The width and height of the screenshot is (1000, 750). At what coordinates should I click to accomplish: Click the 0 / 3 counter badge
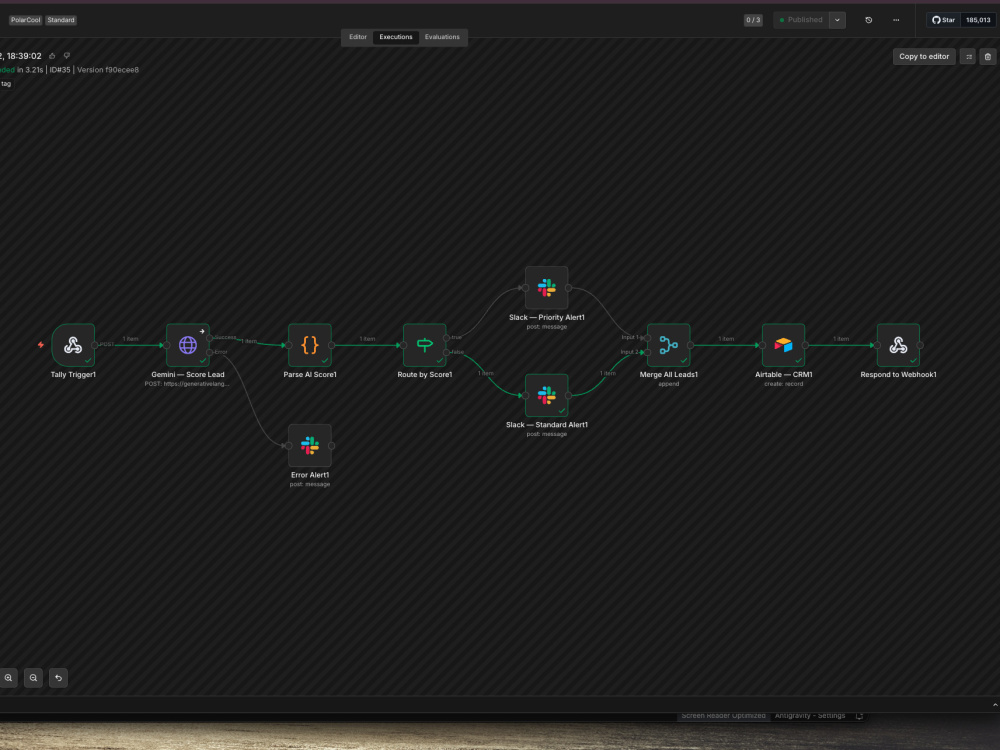pyautogui.click(x=753, y=20)
